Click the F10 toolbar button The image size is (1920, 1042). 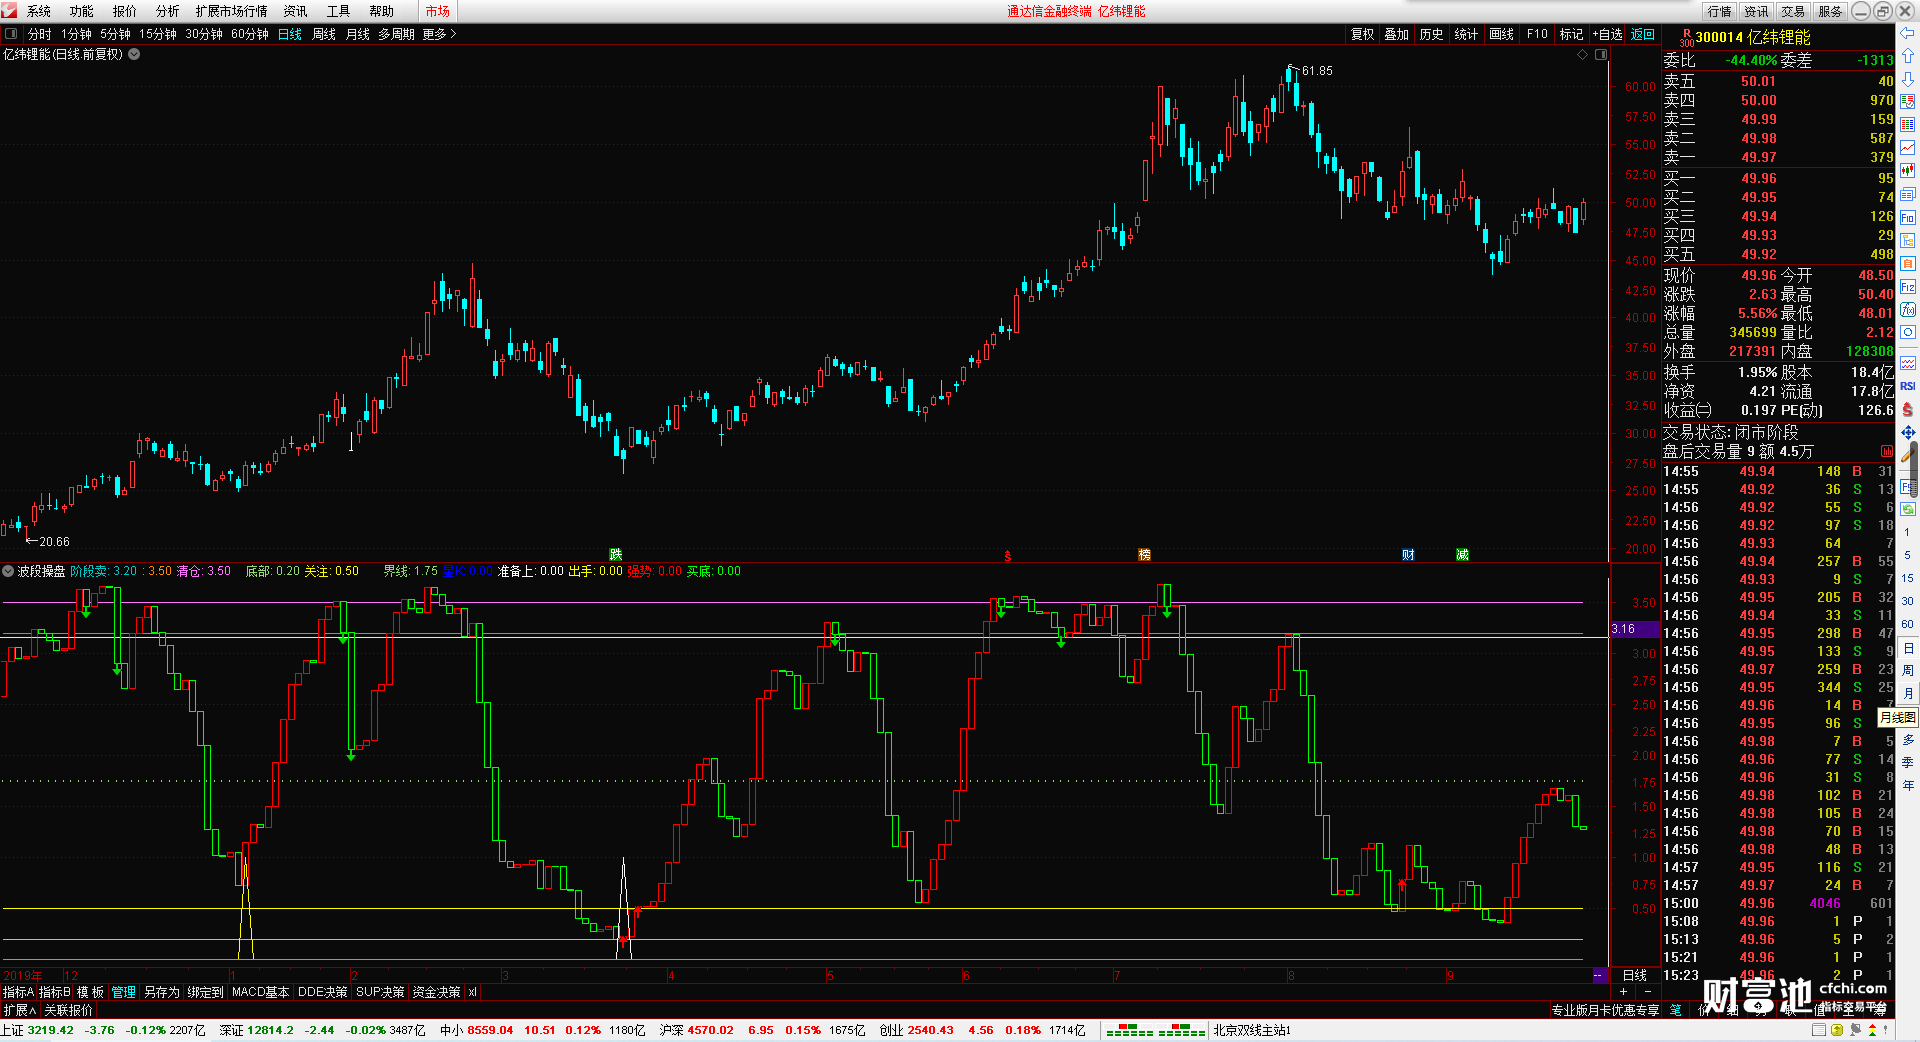(x=1537, y=34)
